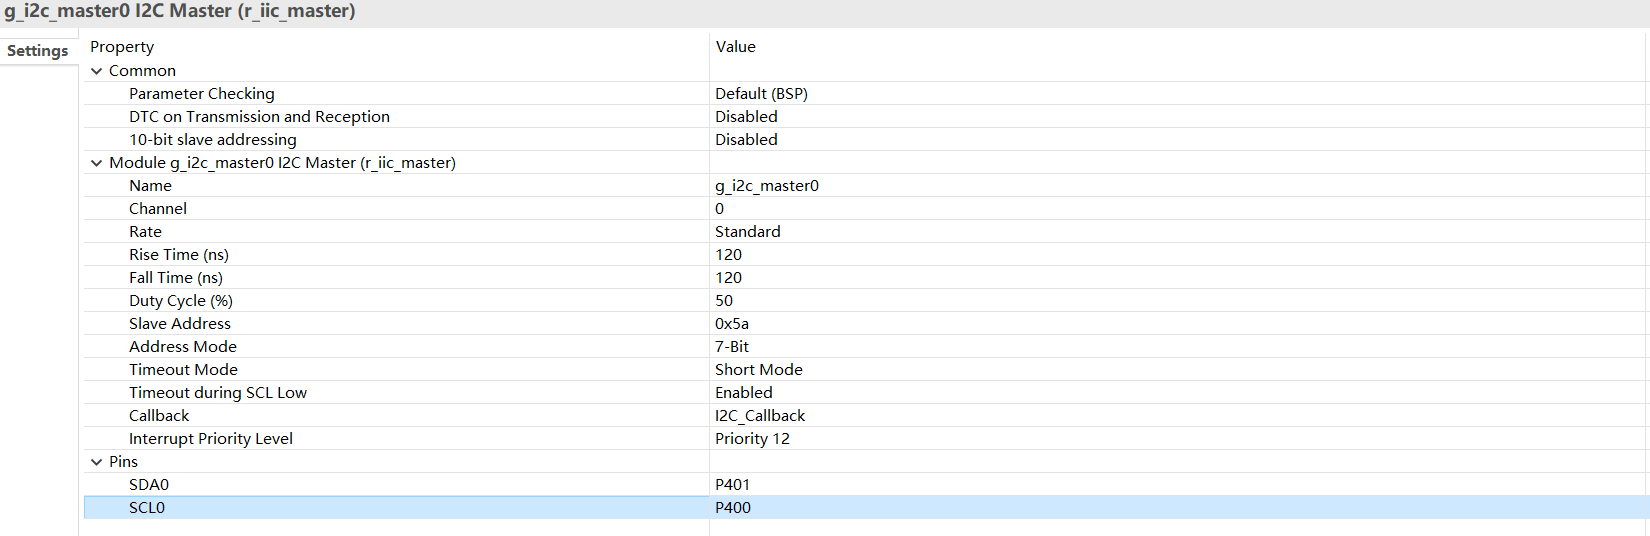Edit the Fall Time value 120
The image size is (1650, 536).
pos(729,278)
